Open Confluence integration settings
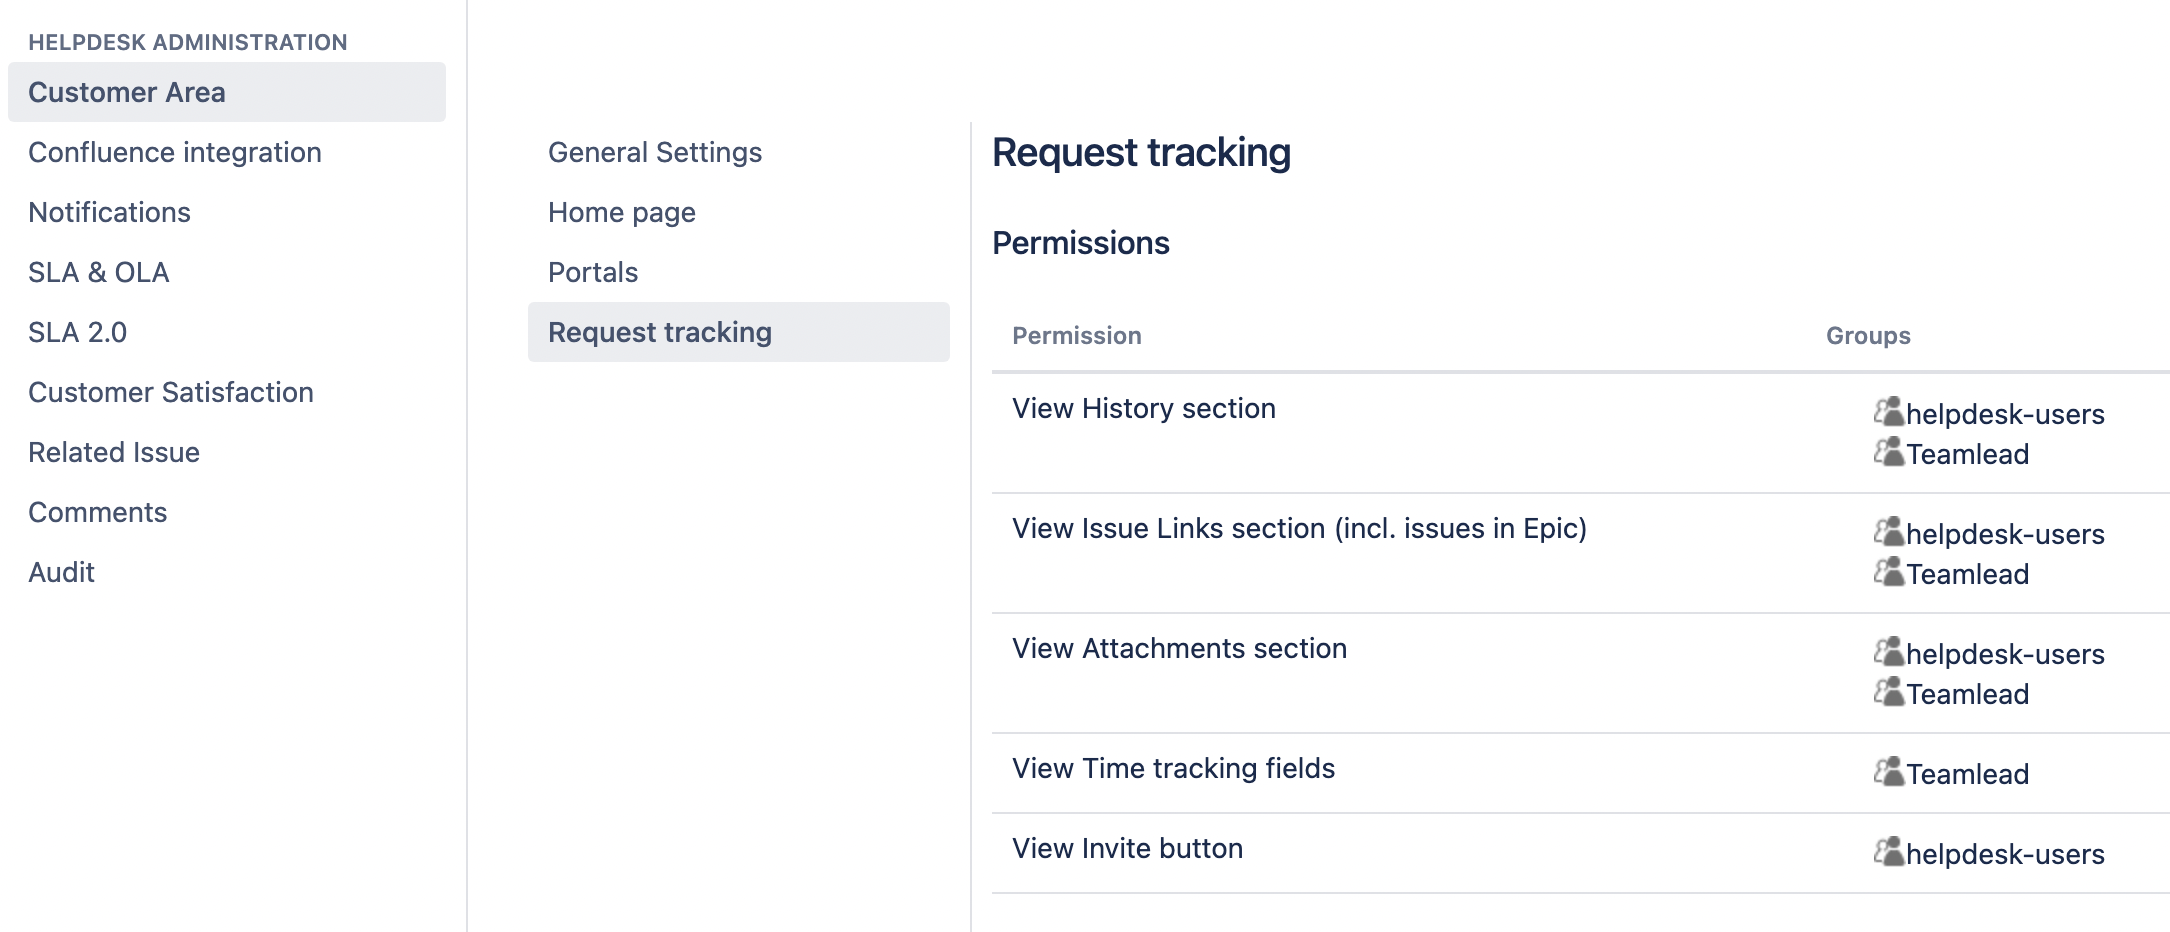 (x=175, y=152)
